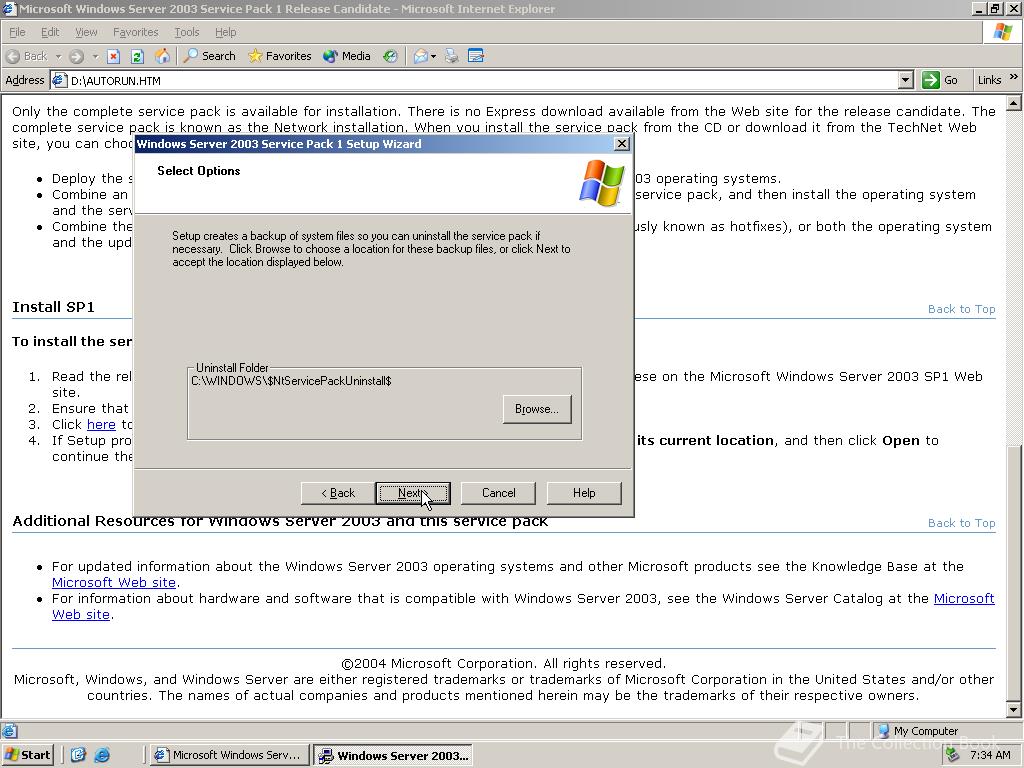This screenshot has height=768, width=1024.
Task: Open the Tools menu
Action: pyautogui.click(x=186, y=32)
